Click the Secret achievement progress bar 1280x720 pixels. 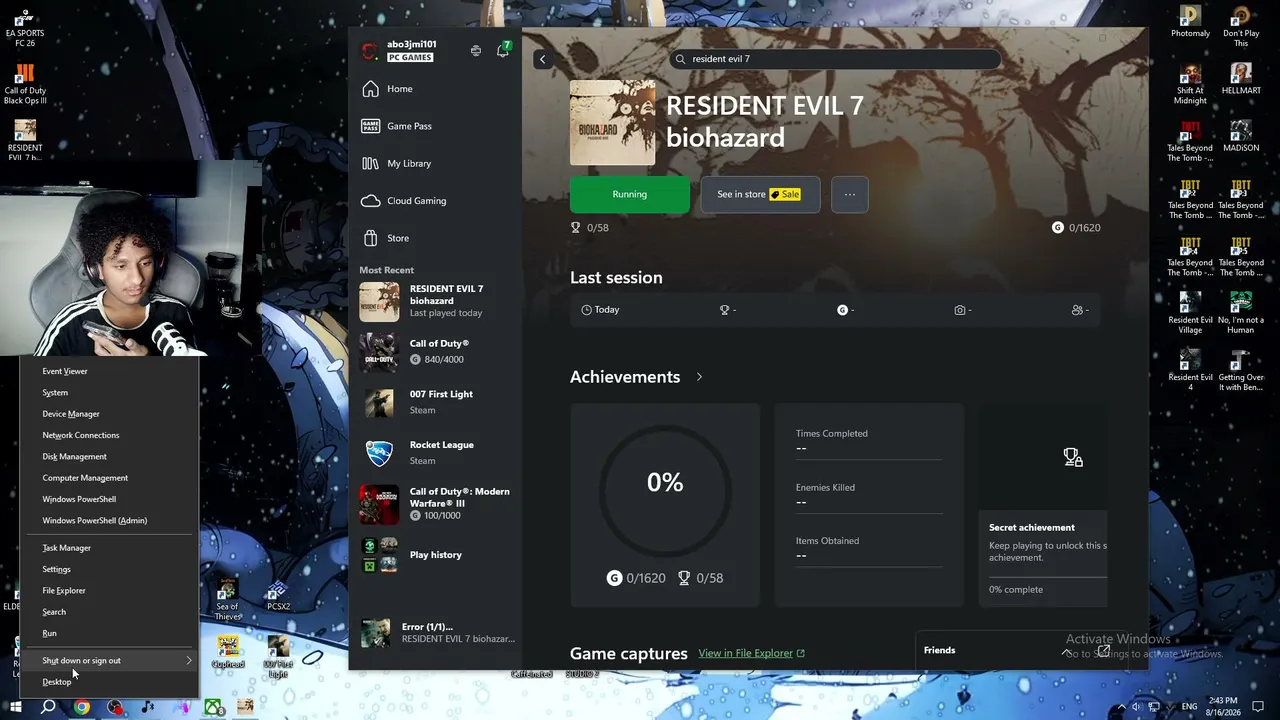(1048, 577)
